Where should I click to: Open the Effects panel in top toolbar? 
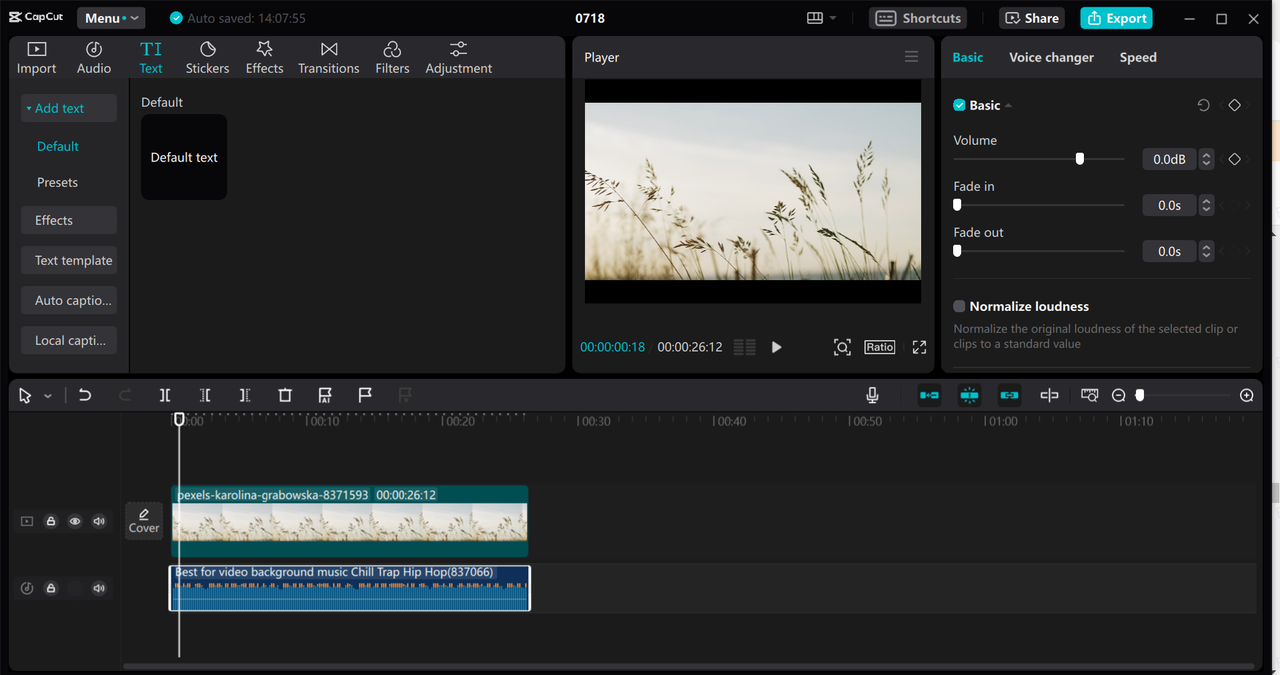point(264,58)
